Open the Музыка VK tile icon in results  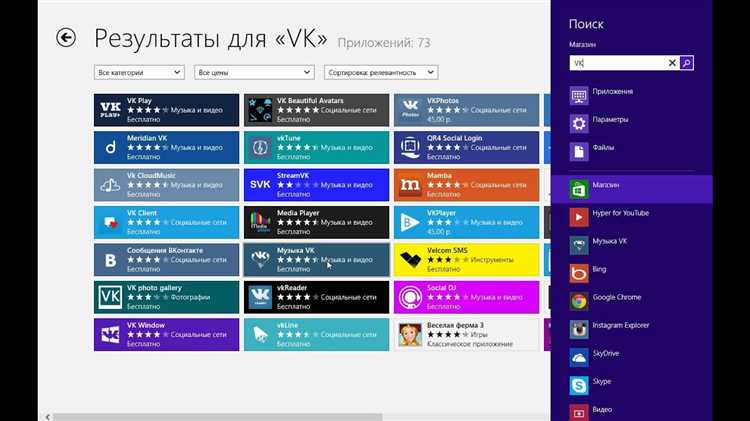coord(260,260)
